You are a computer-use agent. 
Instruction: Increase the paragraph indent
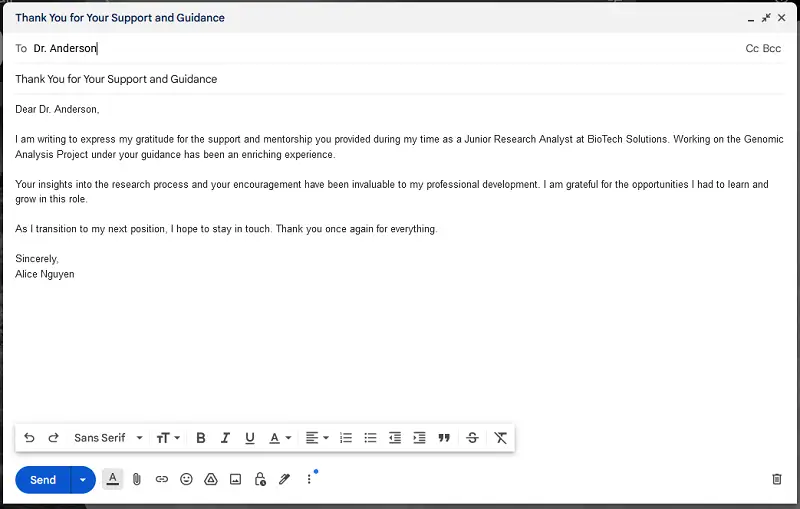(419, 438)
